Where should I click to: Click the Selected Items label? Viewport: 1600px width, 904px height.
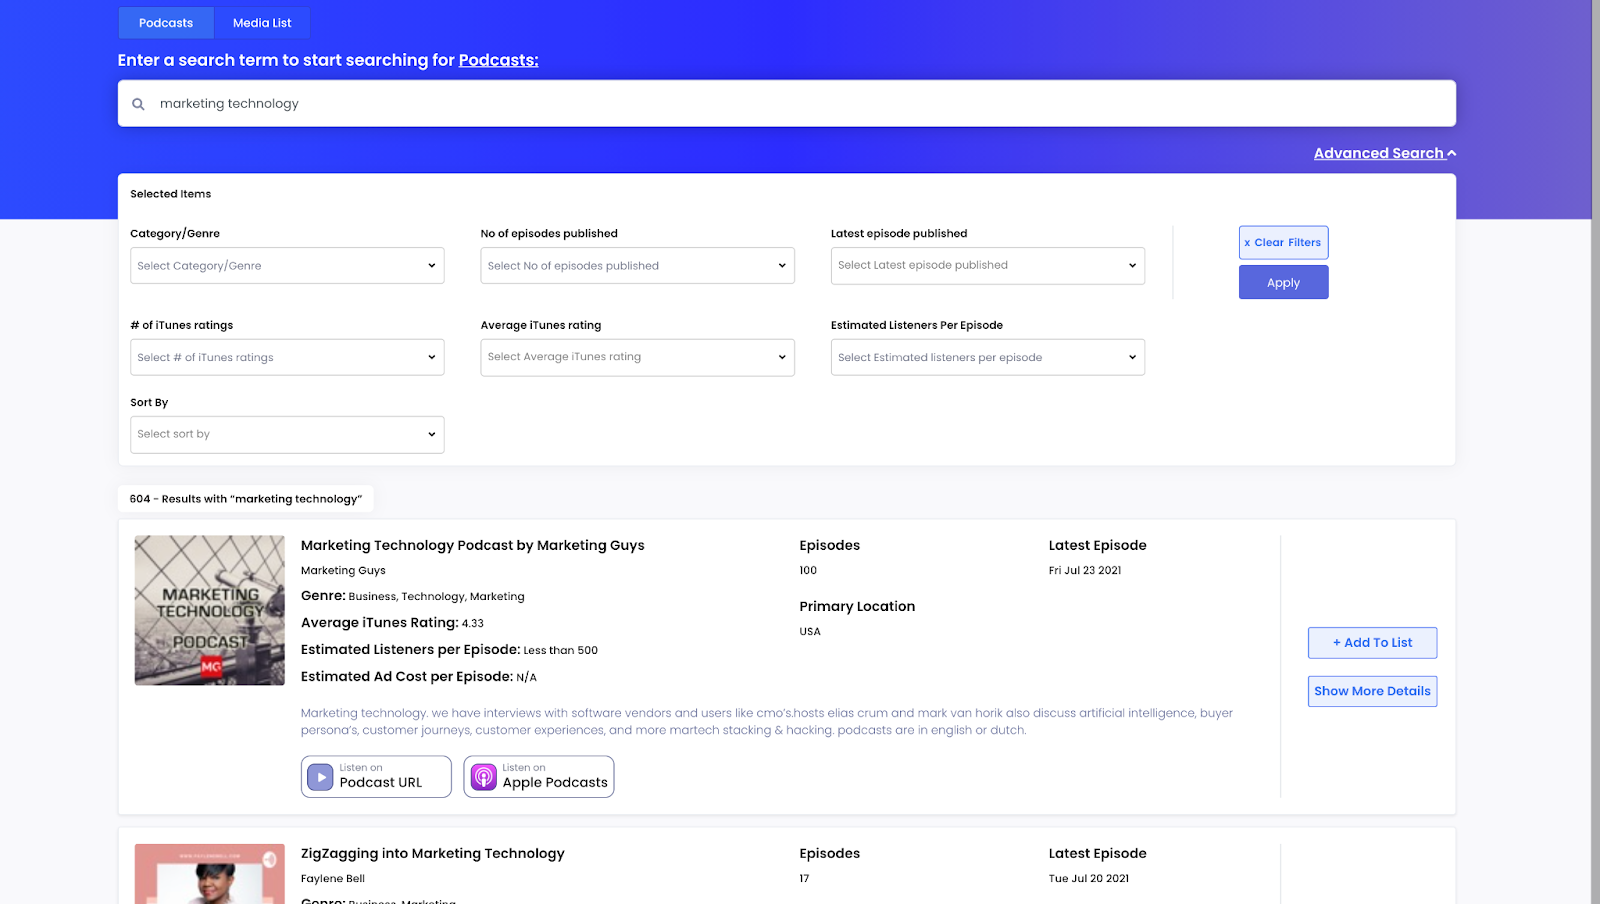(171, 194)
